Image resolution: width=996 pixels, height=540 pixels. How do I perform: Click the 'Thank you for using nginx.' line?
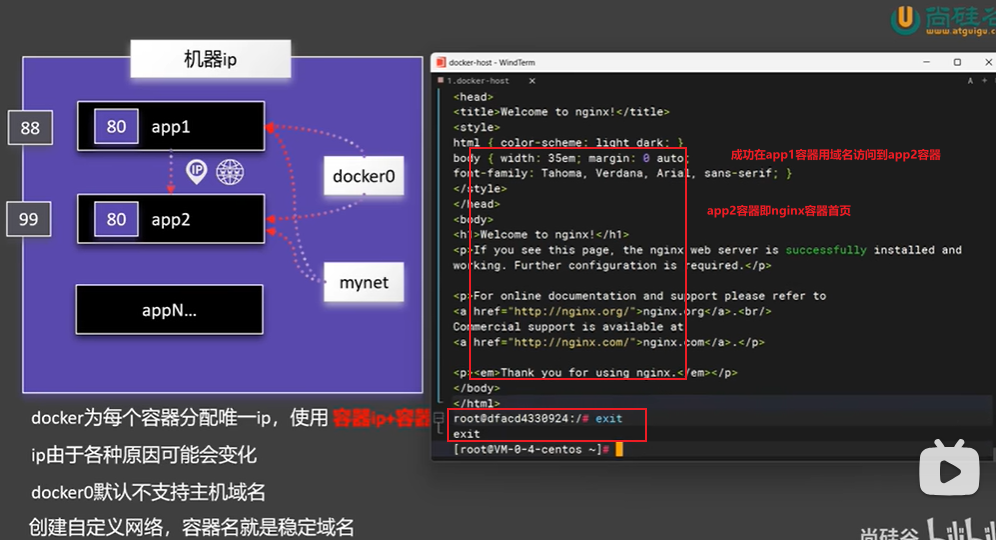click(x=595, y=372)
